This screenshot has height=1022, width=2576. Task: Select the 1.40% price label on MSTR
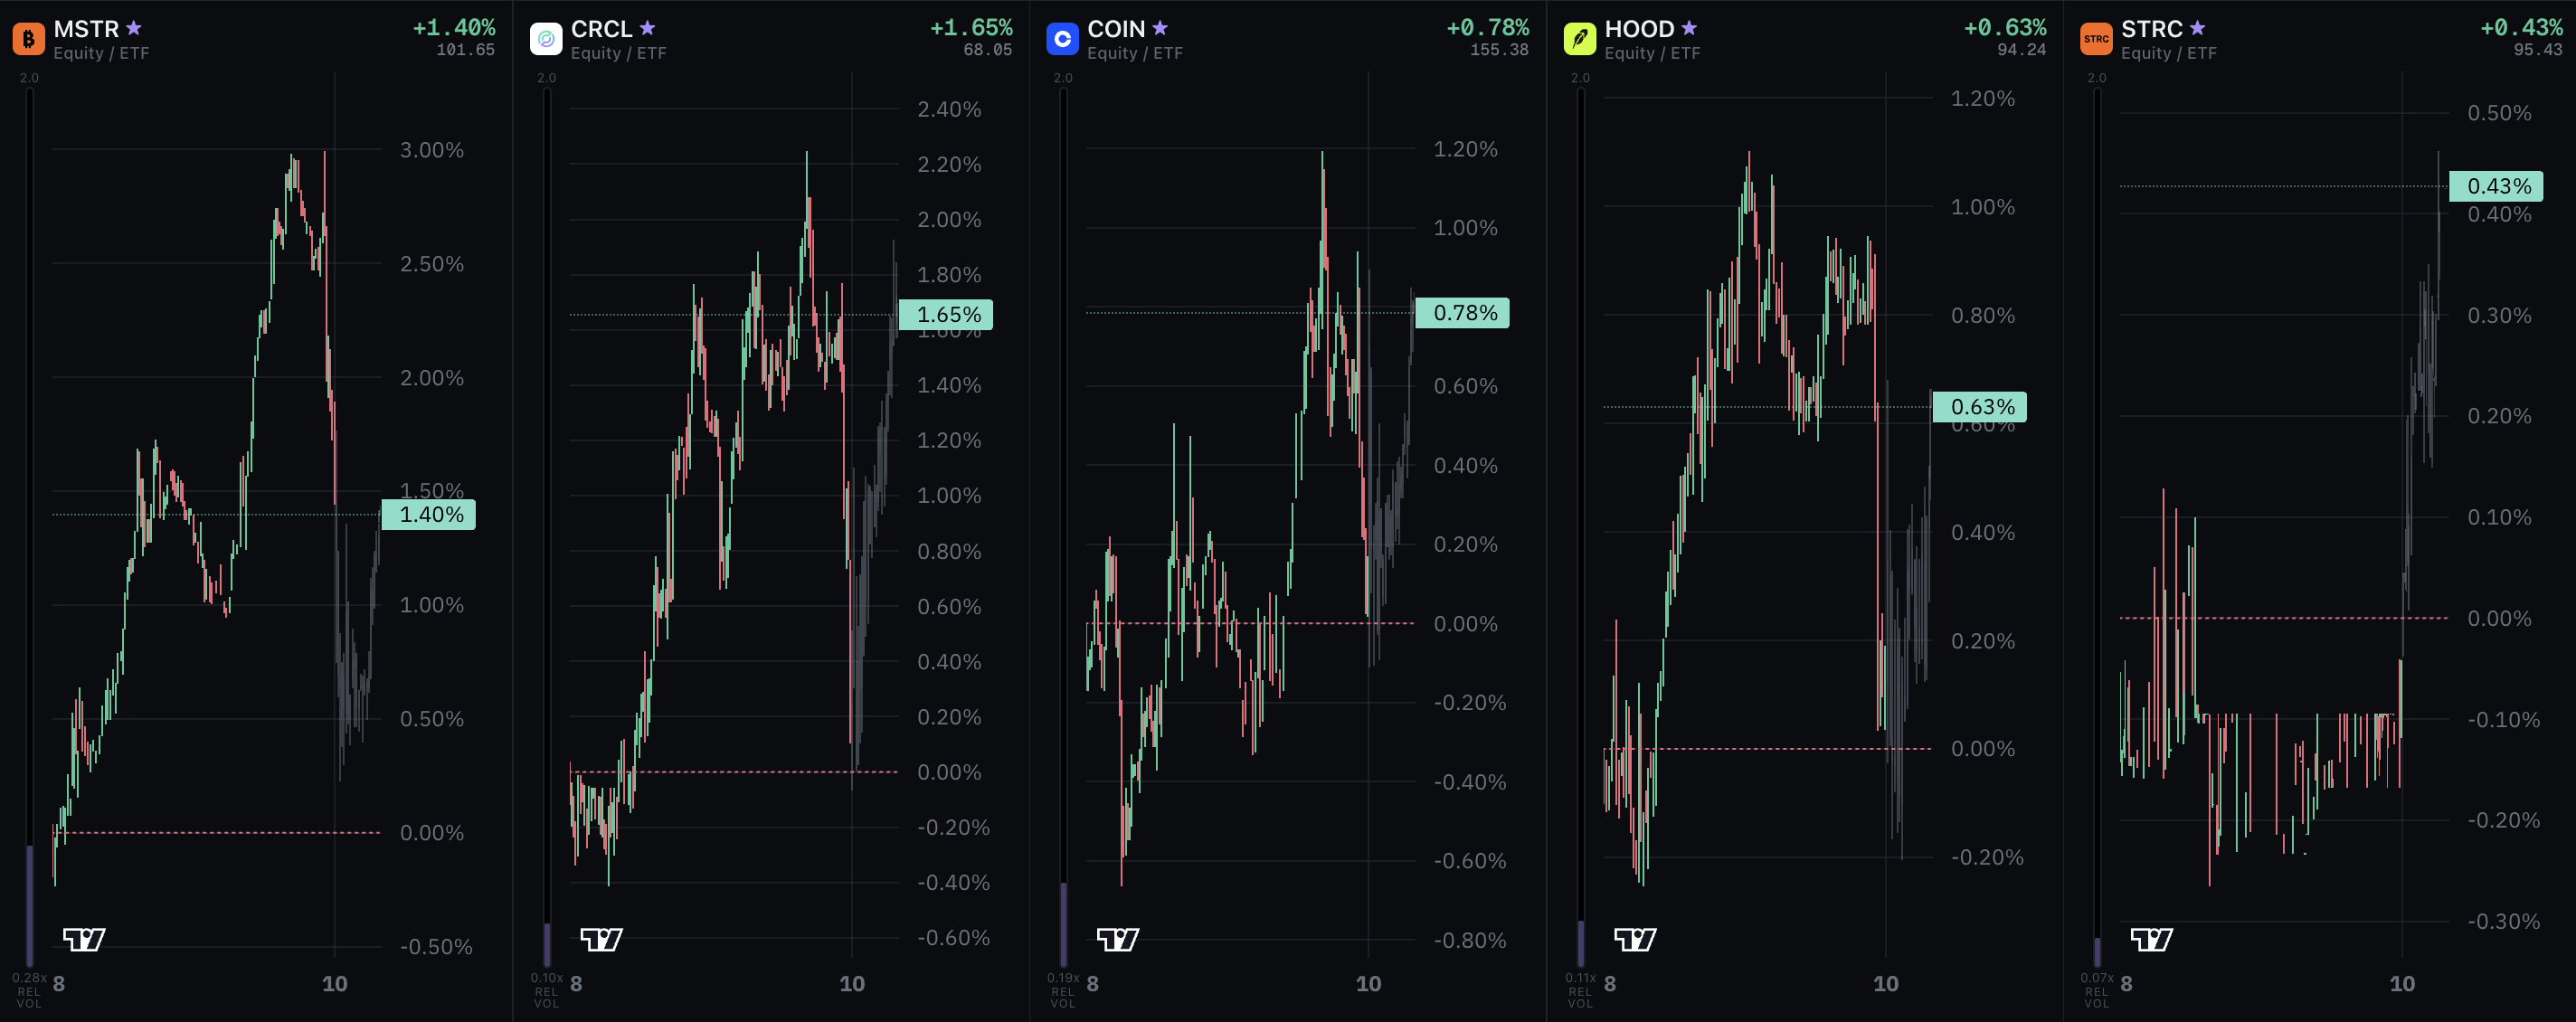coord(429,515)
